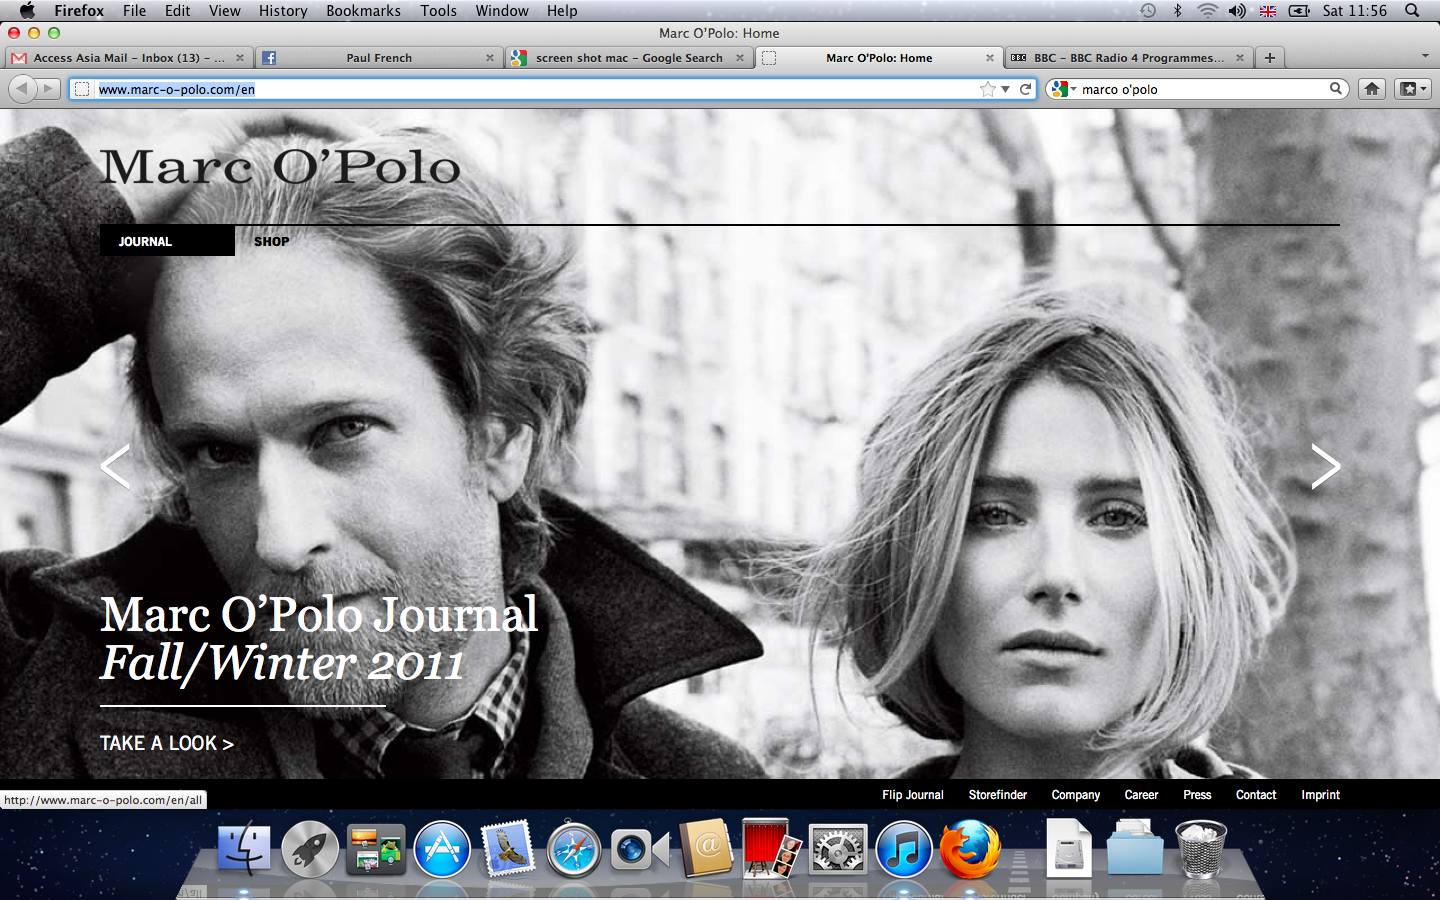Click the Marc O'Polo logo
The width and height of the screenshot is (1440, 900).
[x=280, y=167]
